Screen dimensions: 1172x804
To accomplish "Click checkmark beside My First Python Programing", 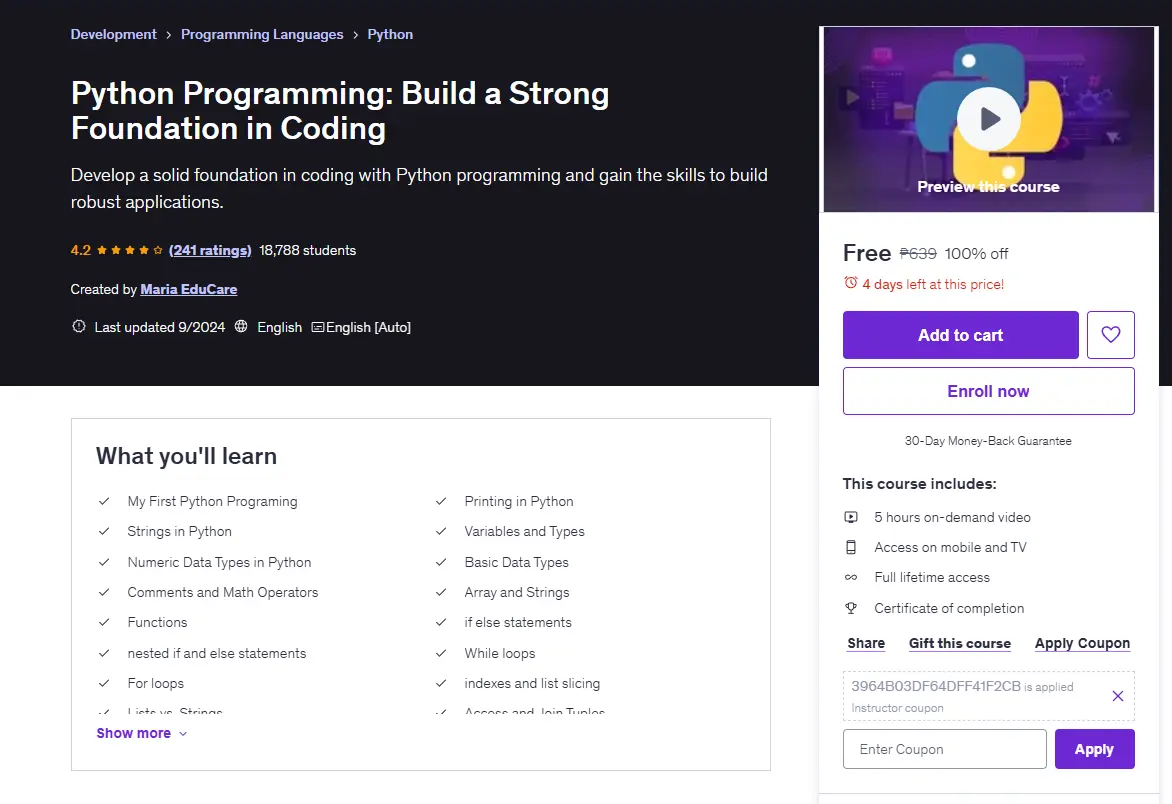I will (x=104, y=501).
